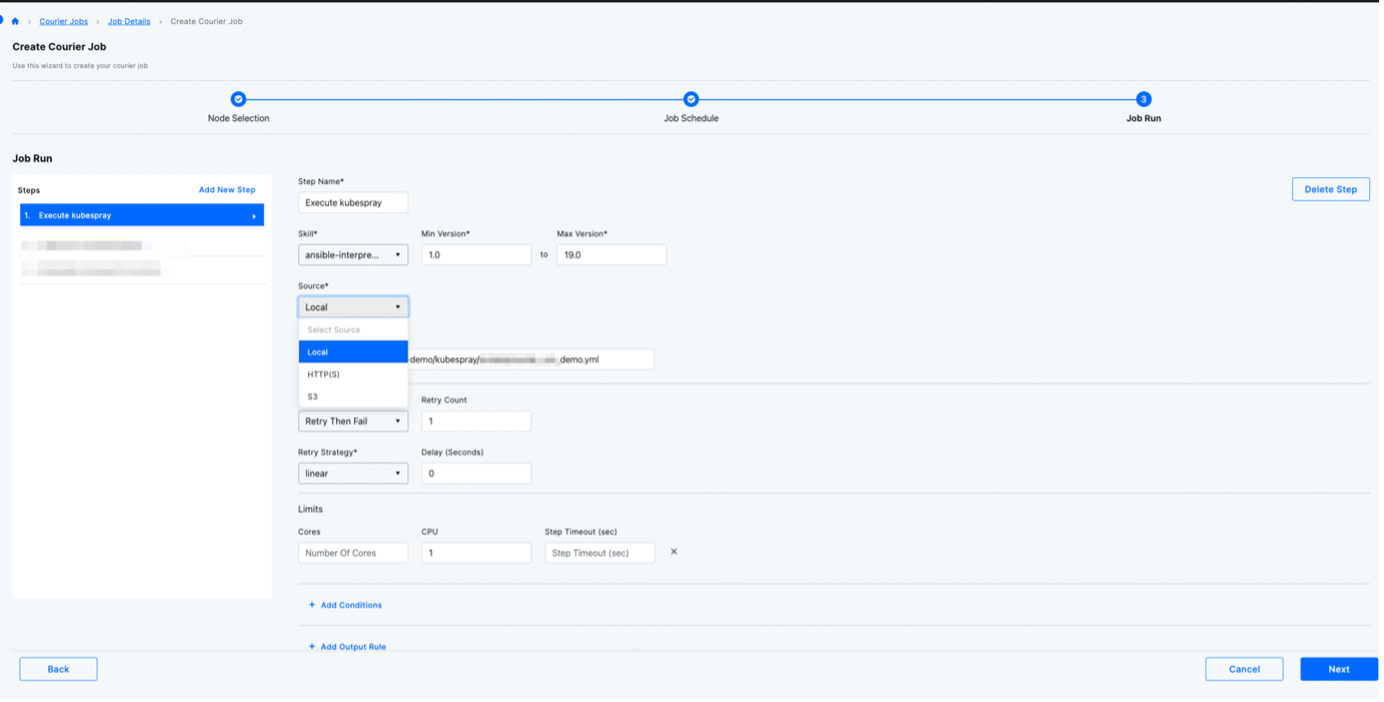Click the completed Node Selection checkmark icon
The height and width of the screenshot is (702, 1384).
click(238, 99)
